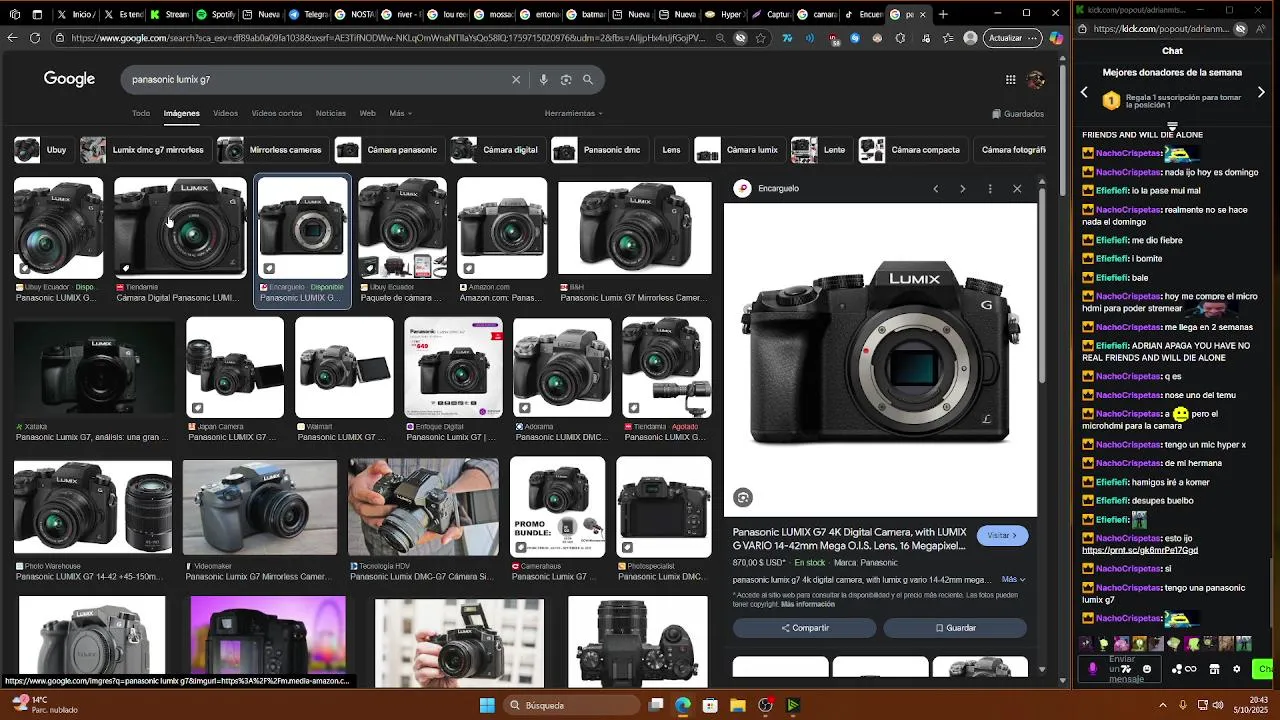Open Edge browser menu three dots
This screenshot has height=720, width=1280.
tap(1032, 38)
